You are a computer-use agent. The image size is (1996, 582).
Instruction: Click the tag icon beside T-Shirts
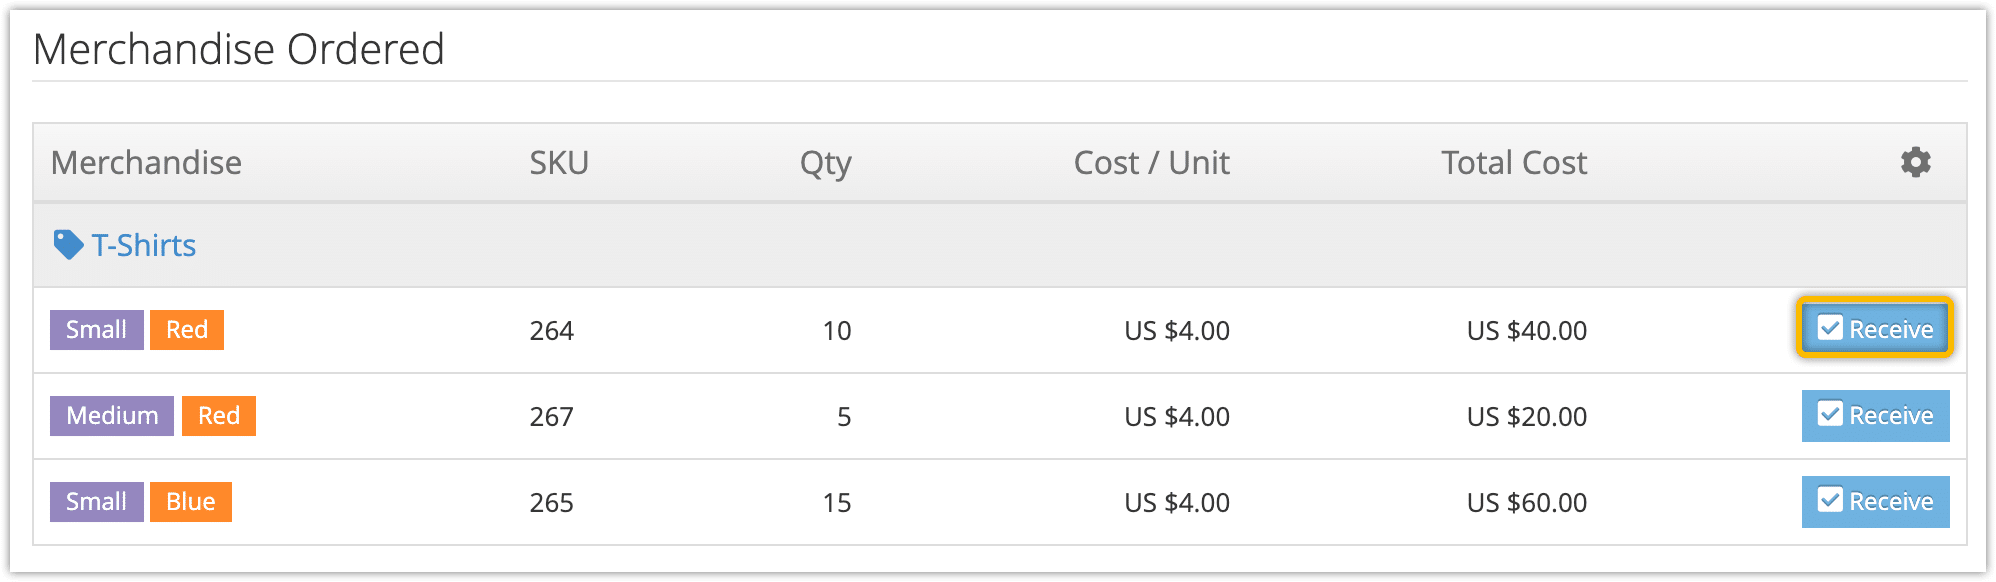coord(68,245)
